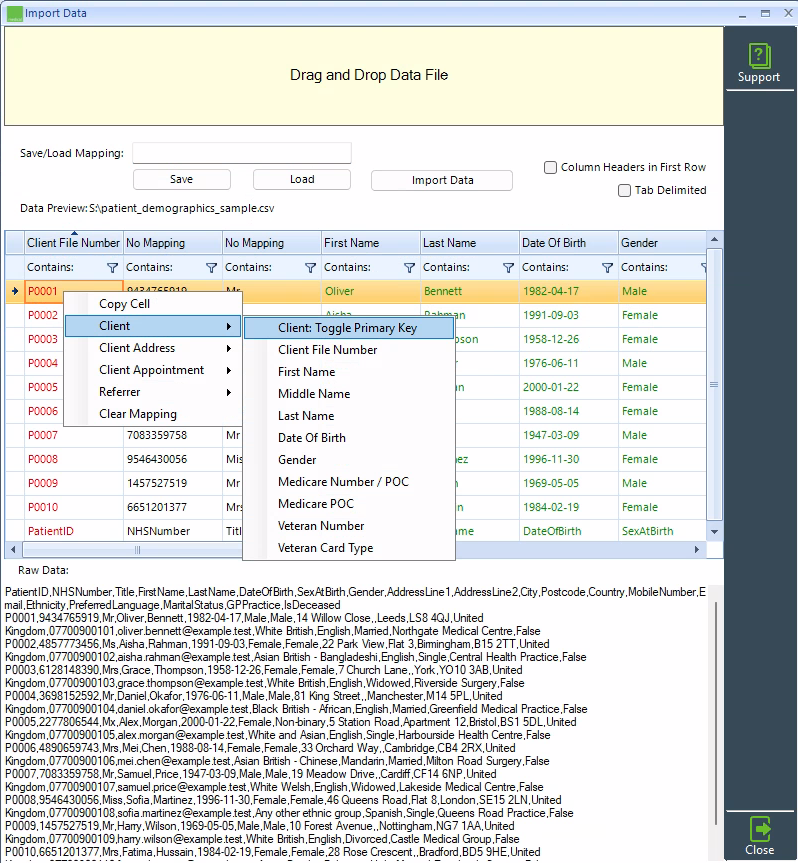
Task: Click the PatientID cell in last row
Action: coord(74,532)
